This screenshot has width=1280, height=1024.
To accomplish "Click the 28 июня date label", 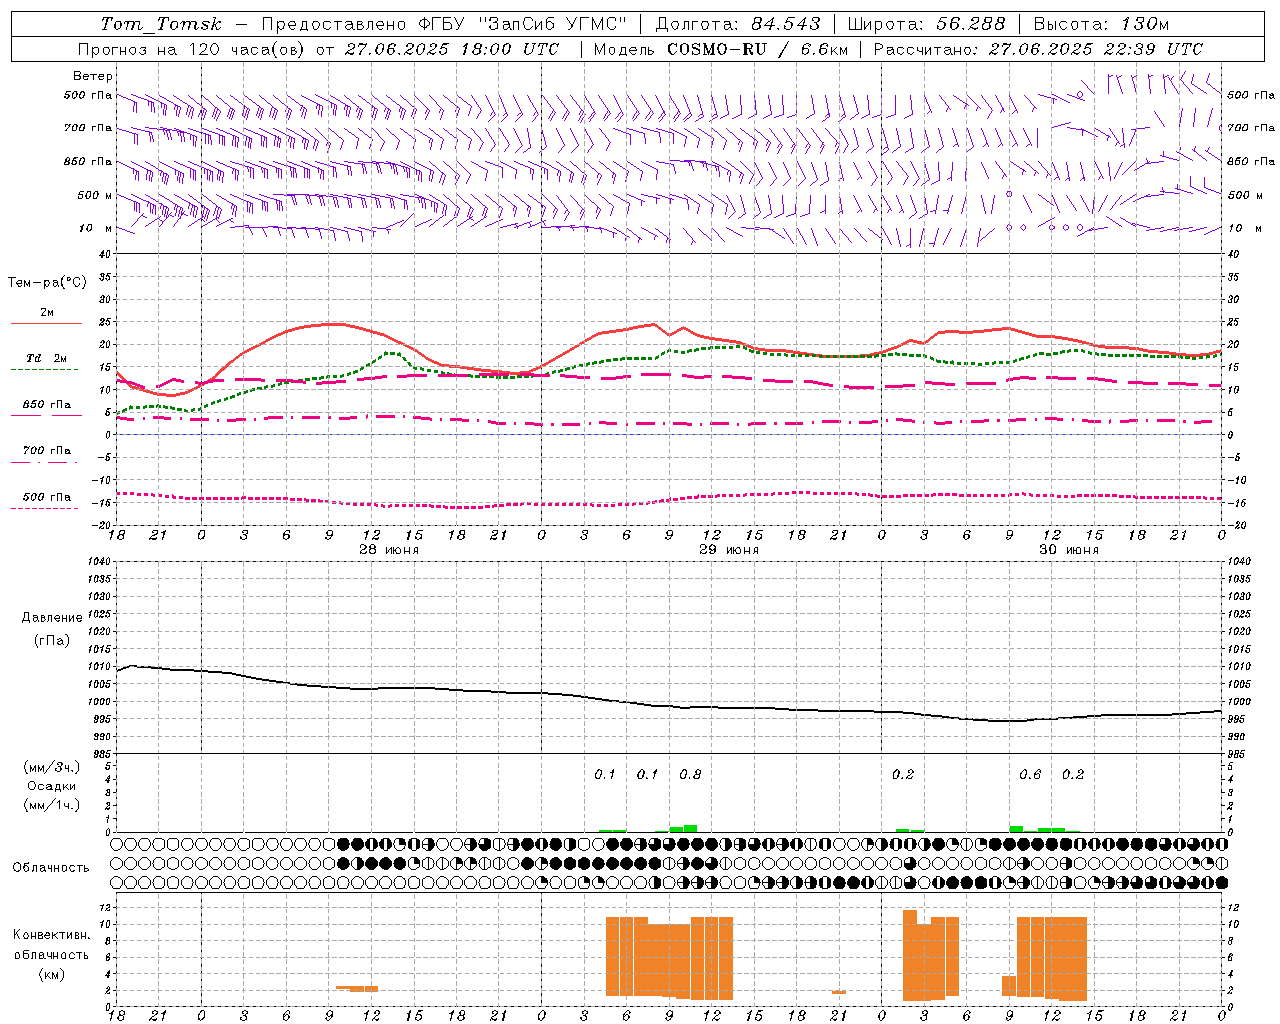I will (x=389, y=550).
